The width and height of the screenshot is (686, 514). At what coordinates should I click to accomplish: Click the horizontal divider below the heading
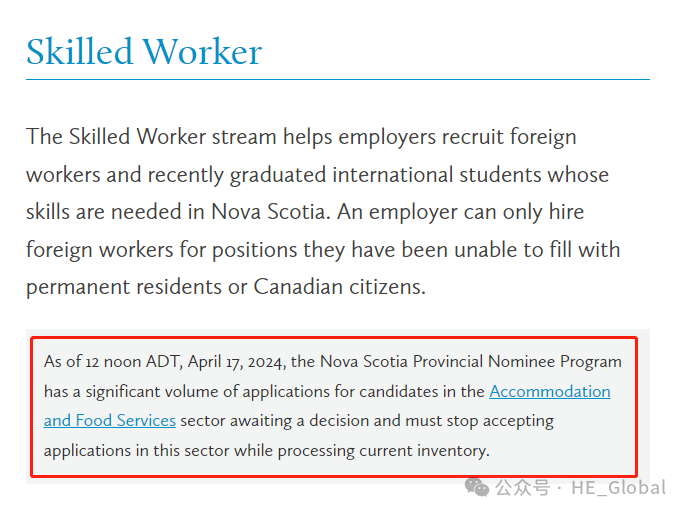point(337,79)
